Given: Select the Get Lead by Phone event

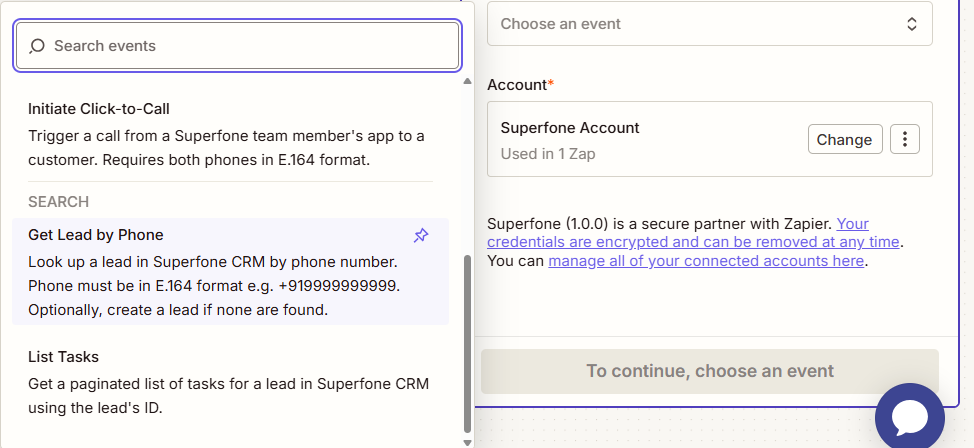Looking at the screenshot, I should pyautogui.click(x=230, y=272).
